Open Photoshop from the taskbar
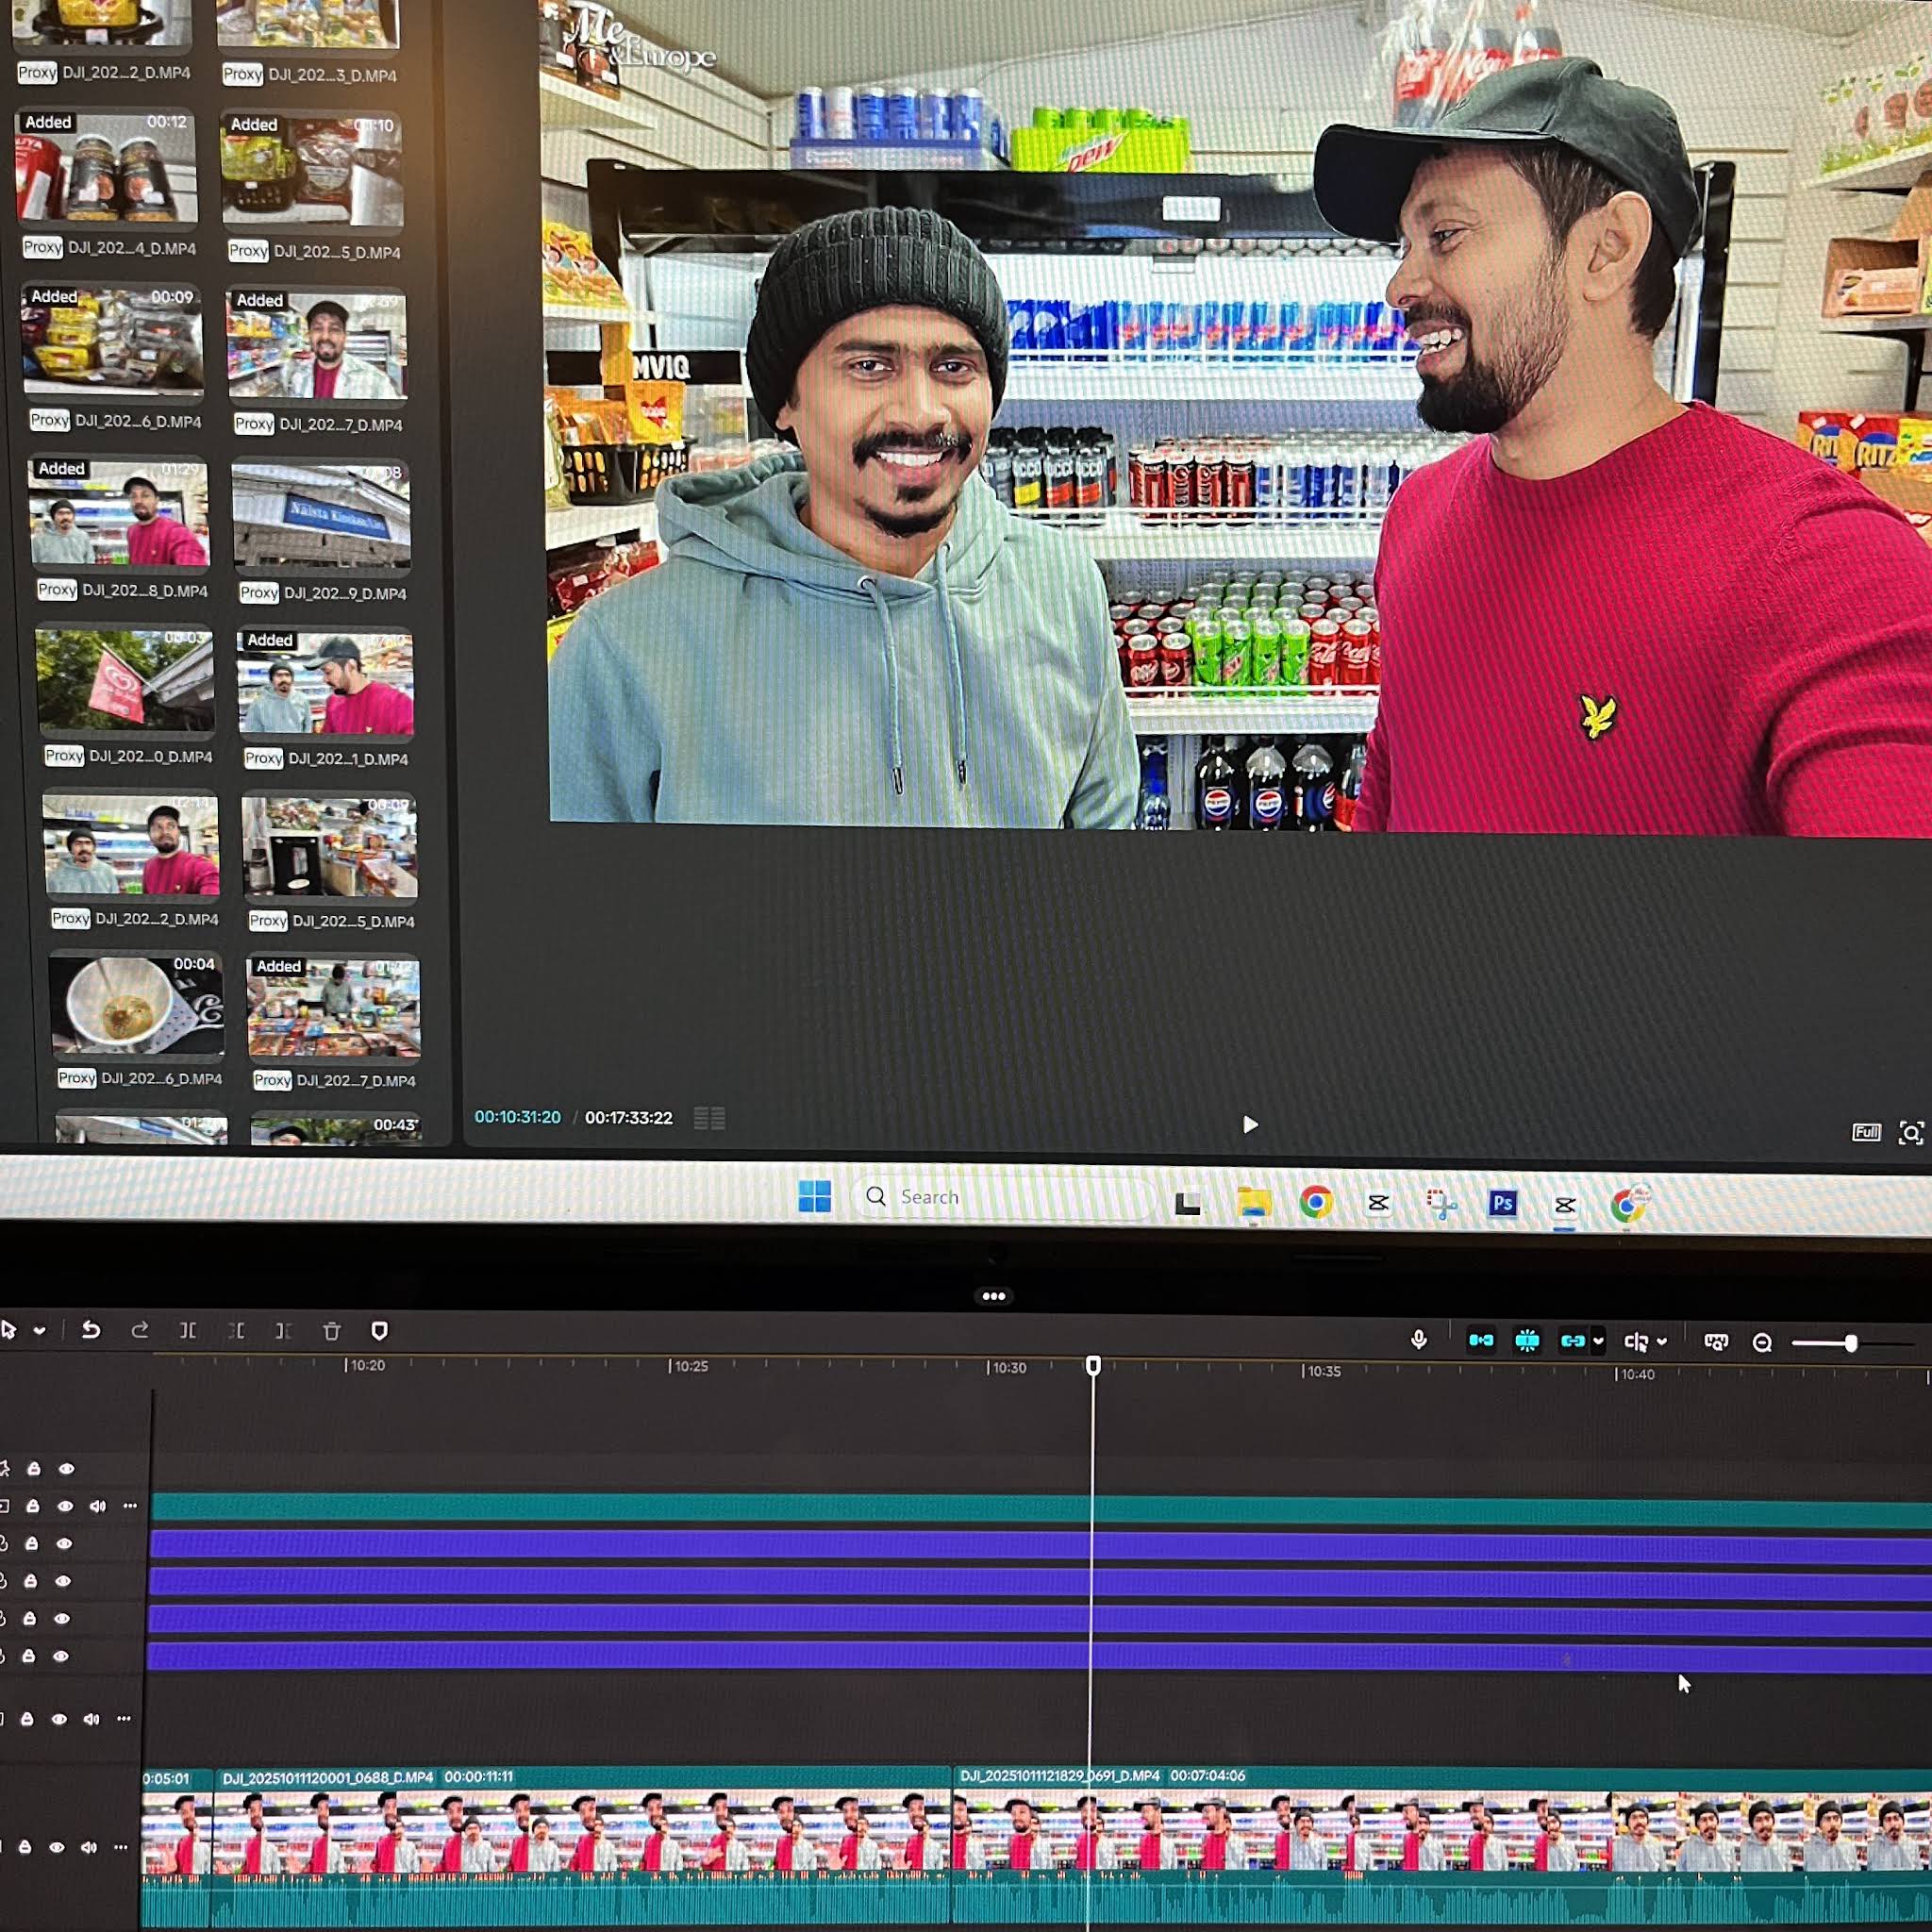This screenshot has width=1932, height=1932. [1502, 1203]
